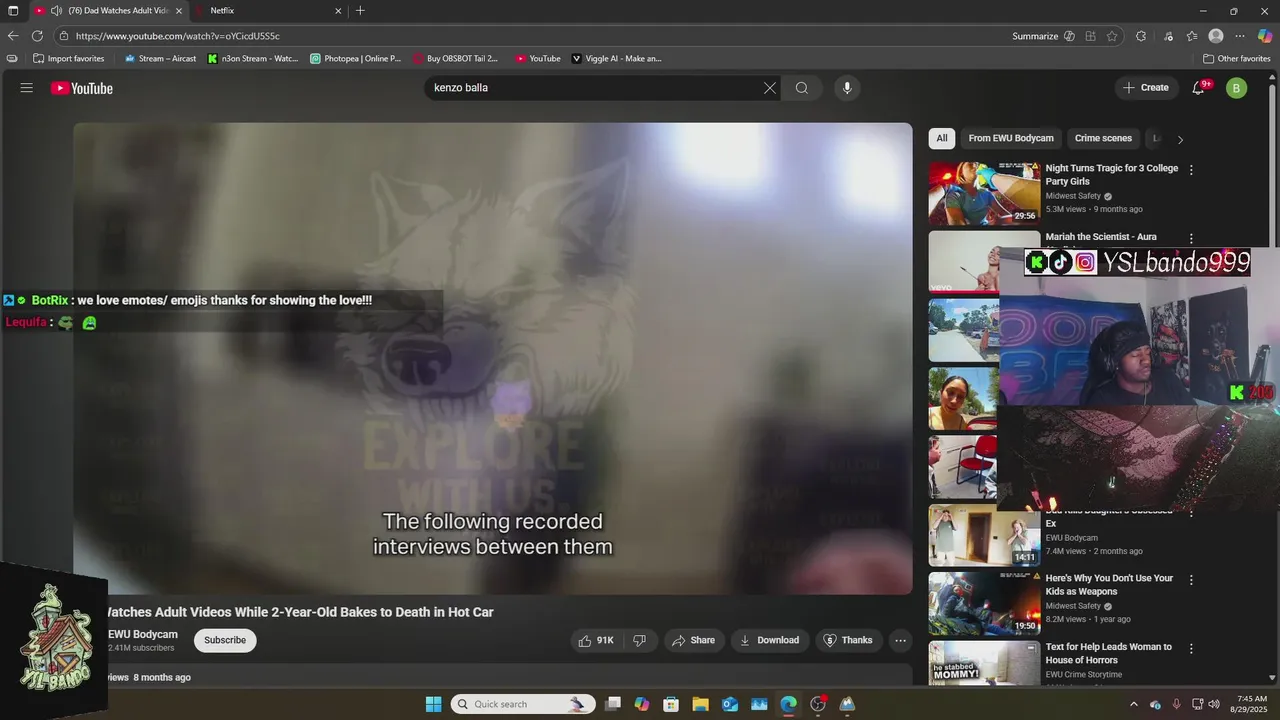
Task: Open the Stream – Aircast bookmark
Action: pos(160,59)
